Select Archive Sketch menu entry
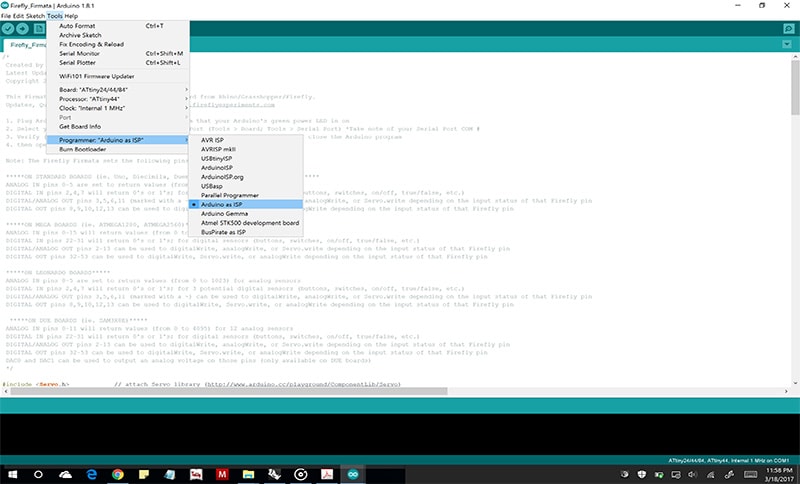The width and height of the screenshot is (800, 484). click(x=118, y=35)
